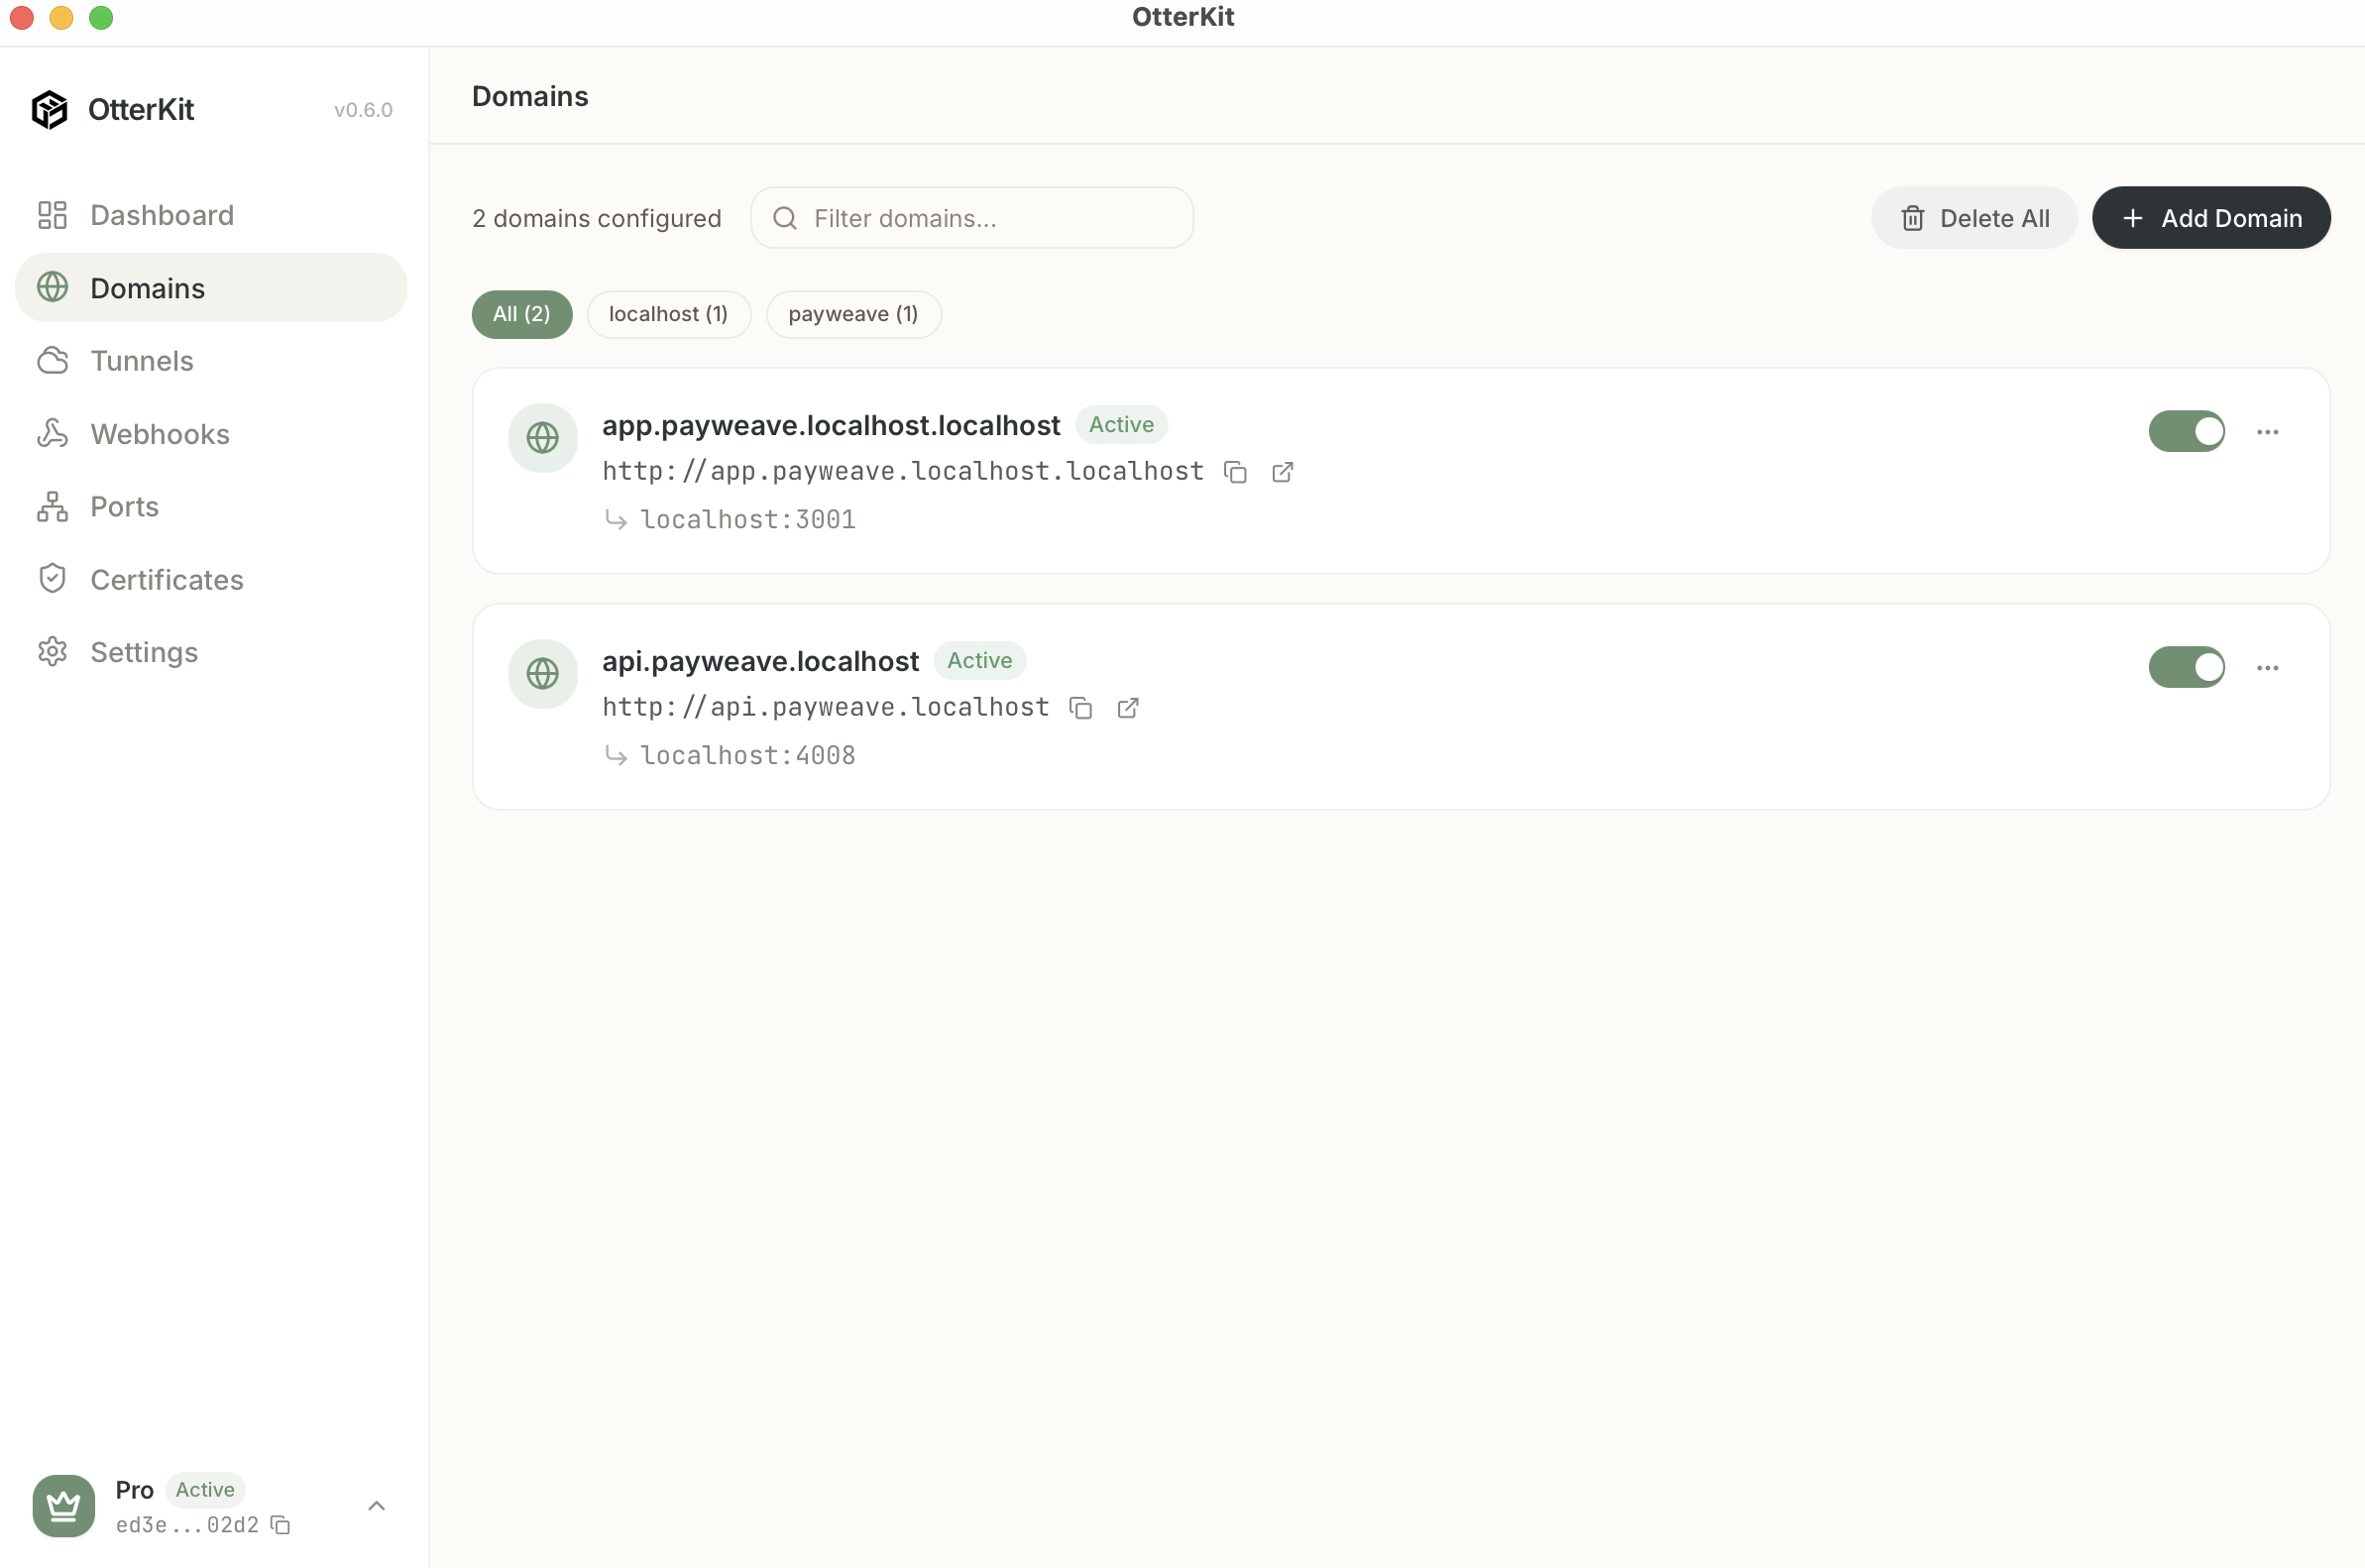Screen dimensions: 2365x1568
Task: Go to Tunnels in the sidebar
Action: tap(141, 360)
